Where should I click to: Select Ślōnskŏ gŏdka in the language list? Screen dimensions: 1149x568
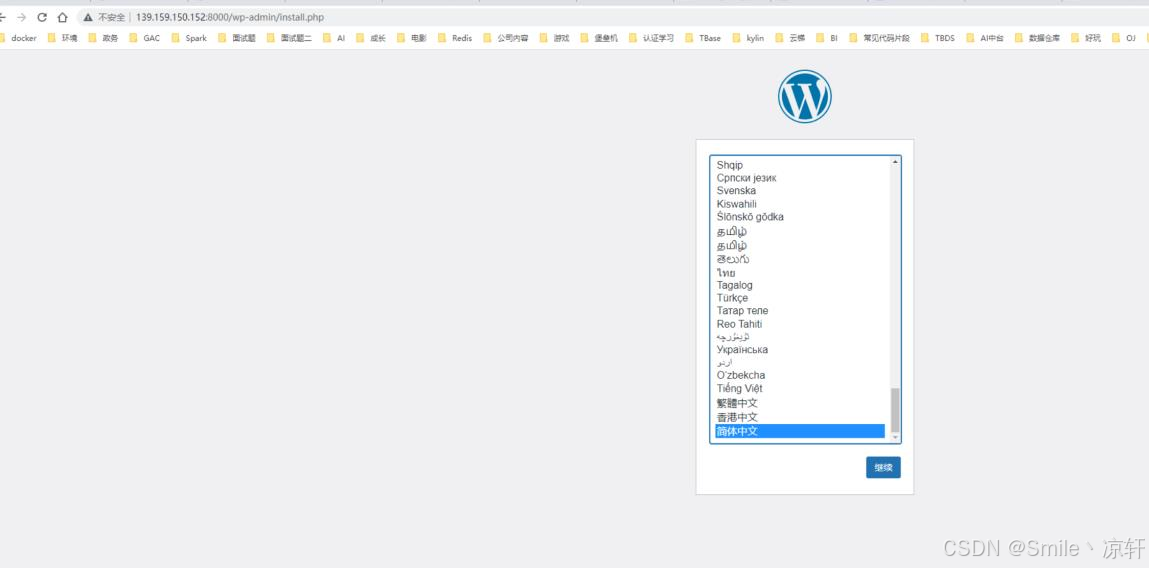coord(800,217)
